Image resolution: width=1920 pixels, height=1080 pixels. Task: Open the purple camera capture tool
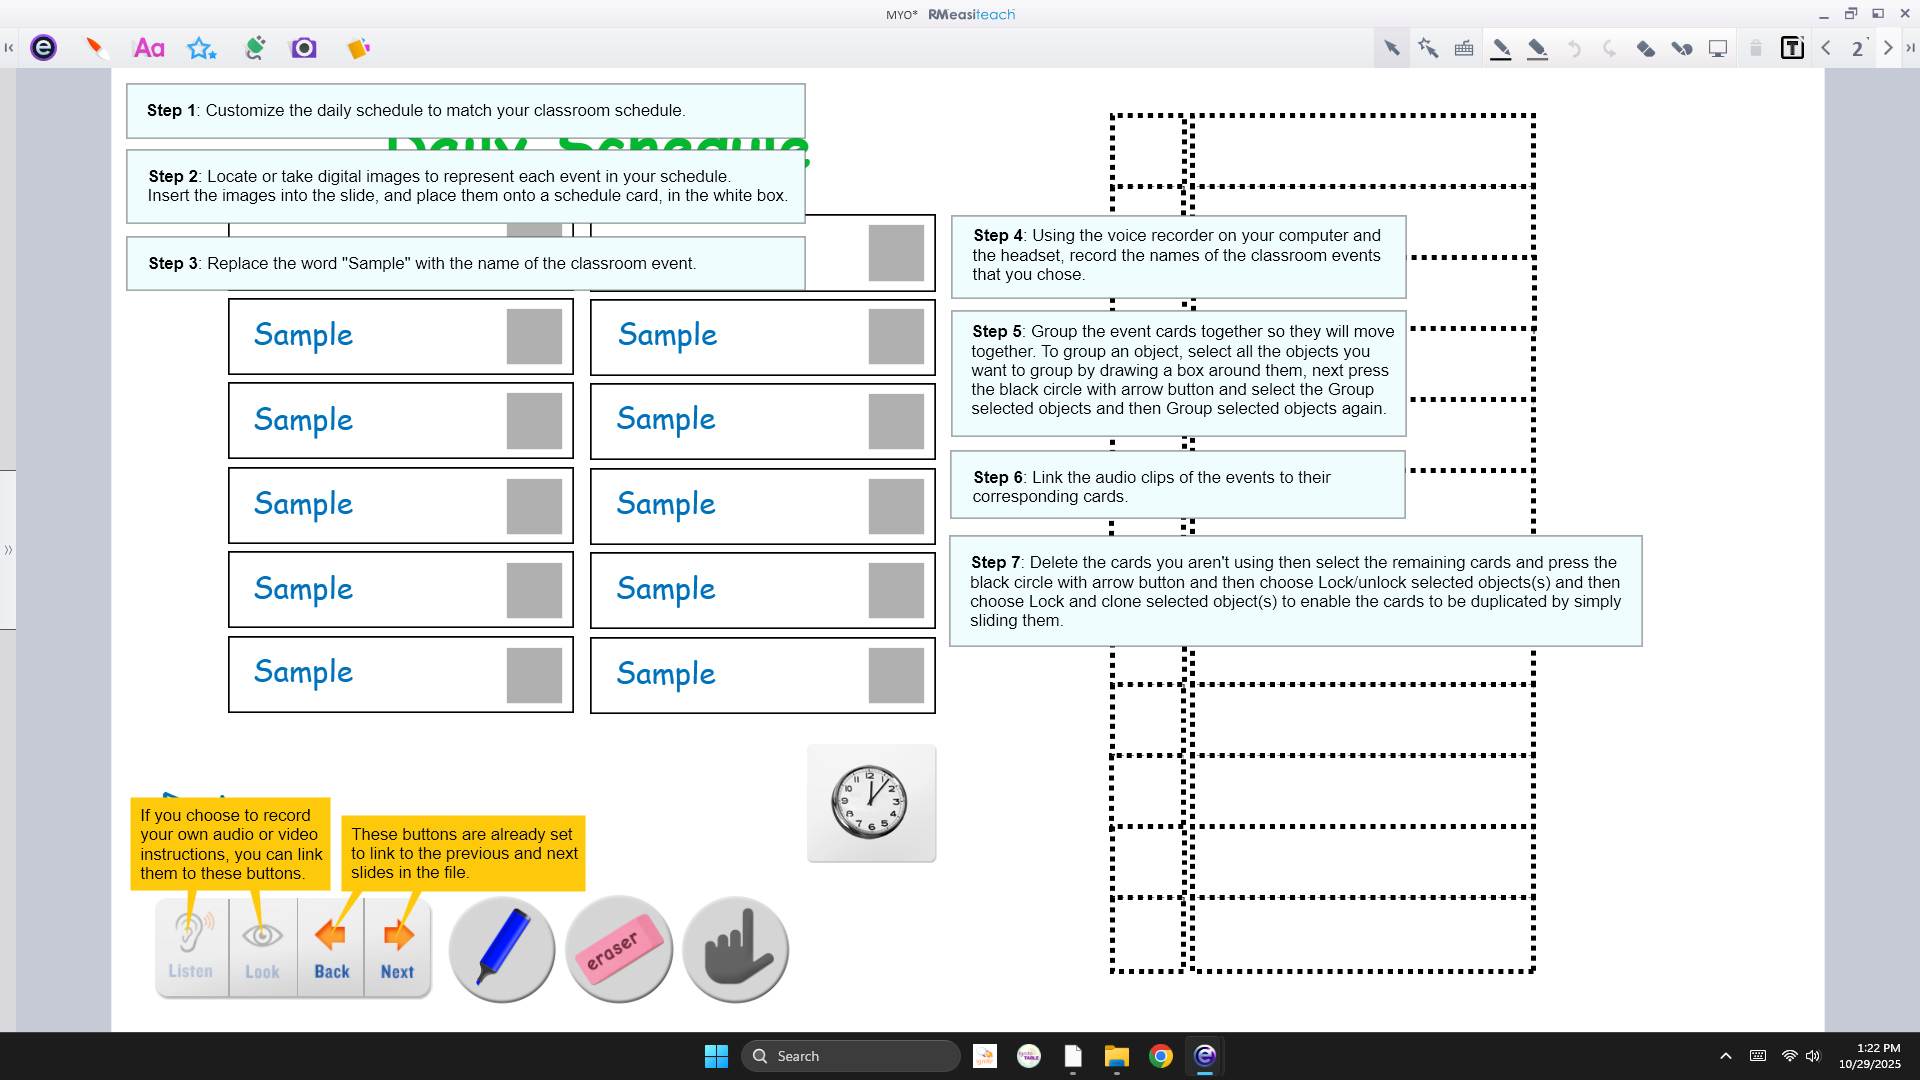[303, 47]
